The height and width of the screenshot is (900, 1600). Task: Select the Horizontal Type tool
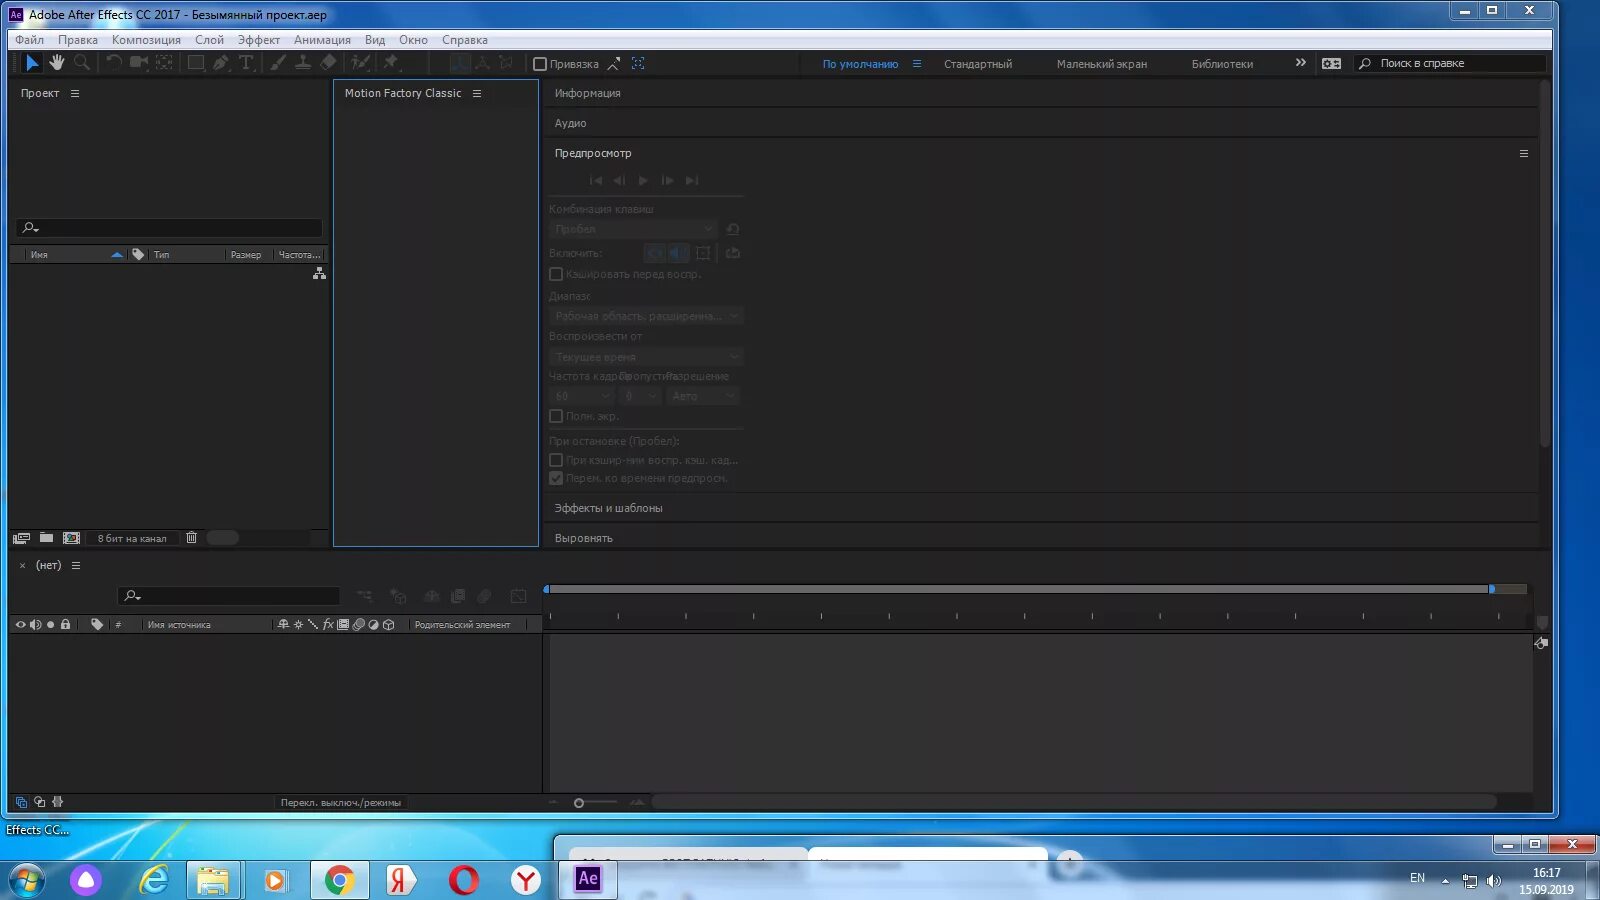coord(246,63)
